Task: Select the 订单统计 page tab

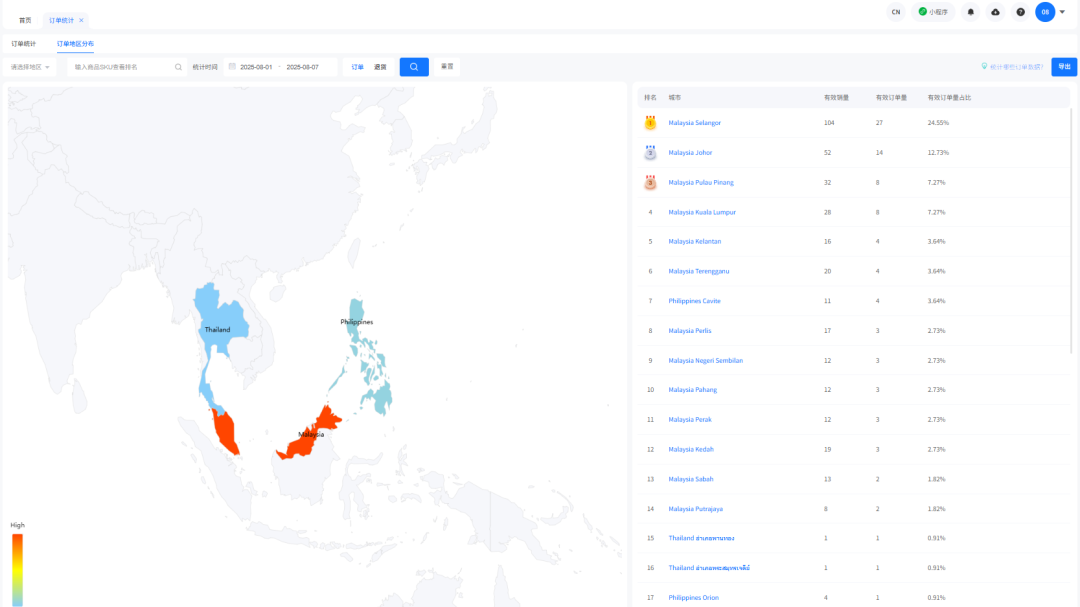Action: click(61, 21)
